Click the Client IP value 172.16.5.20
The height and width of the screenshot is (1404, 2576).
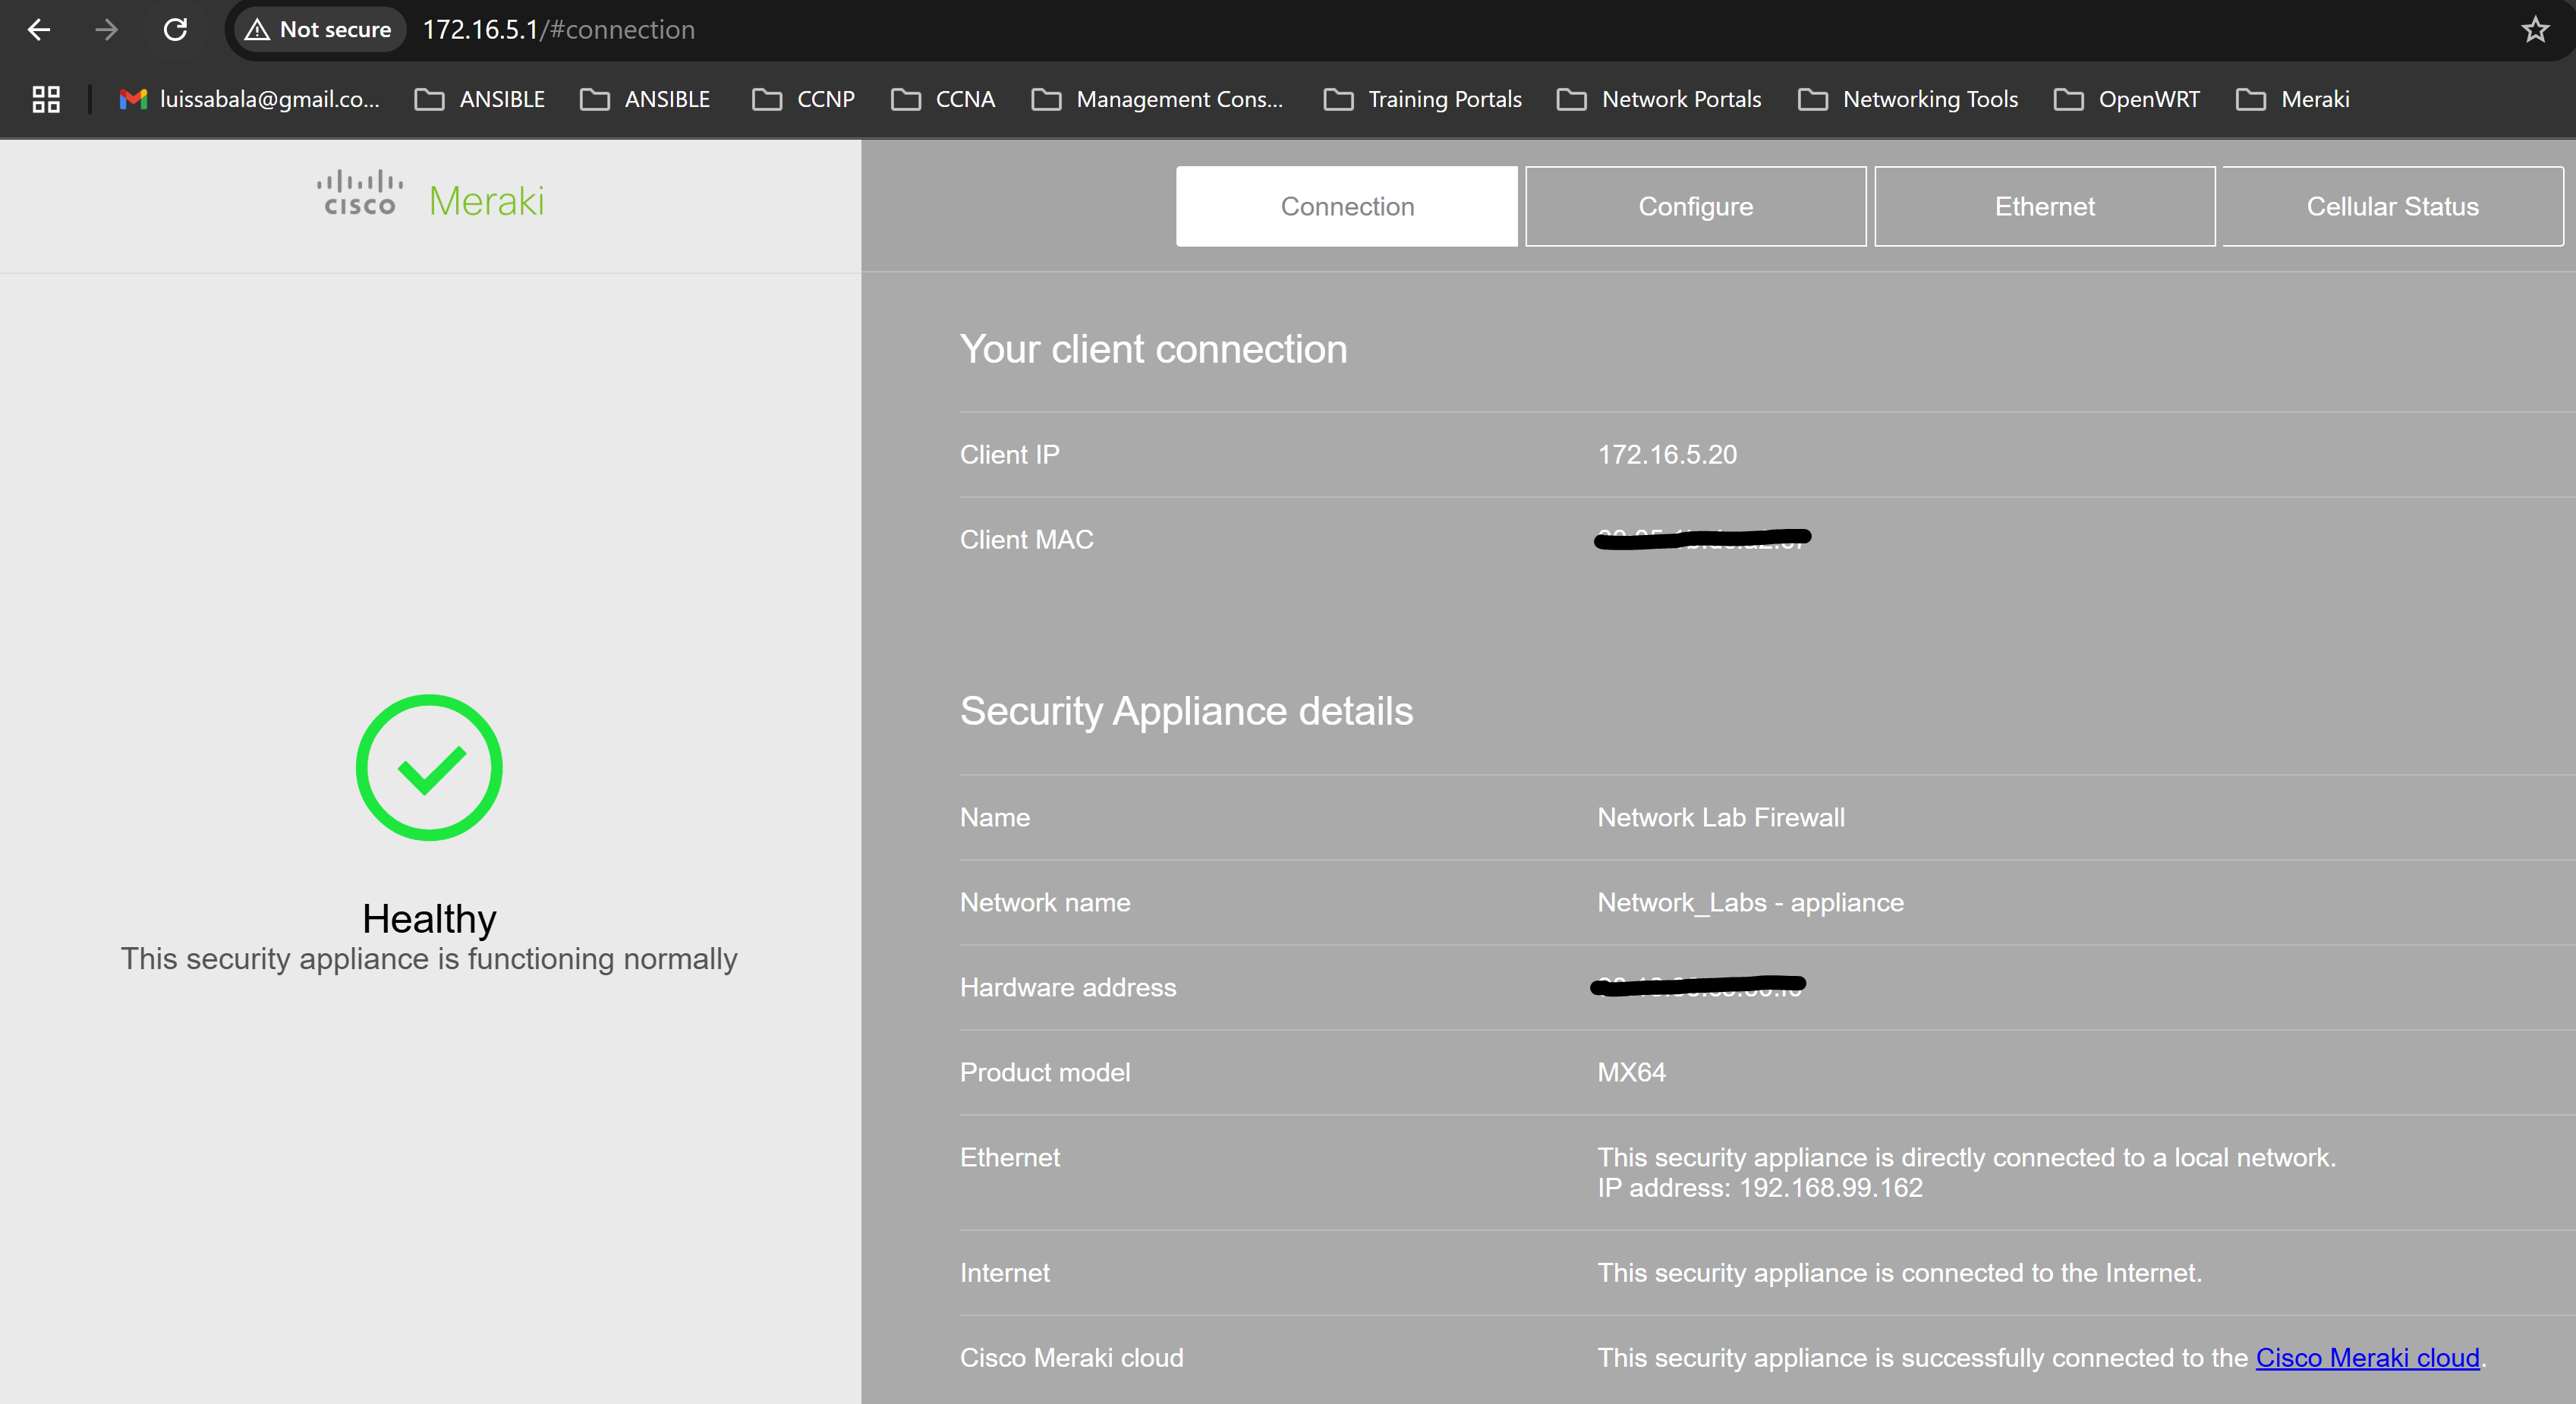1667,454
